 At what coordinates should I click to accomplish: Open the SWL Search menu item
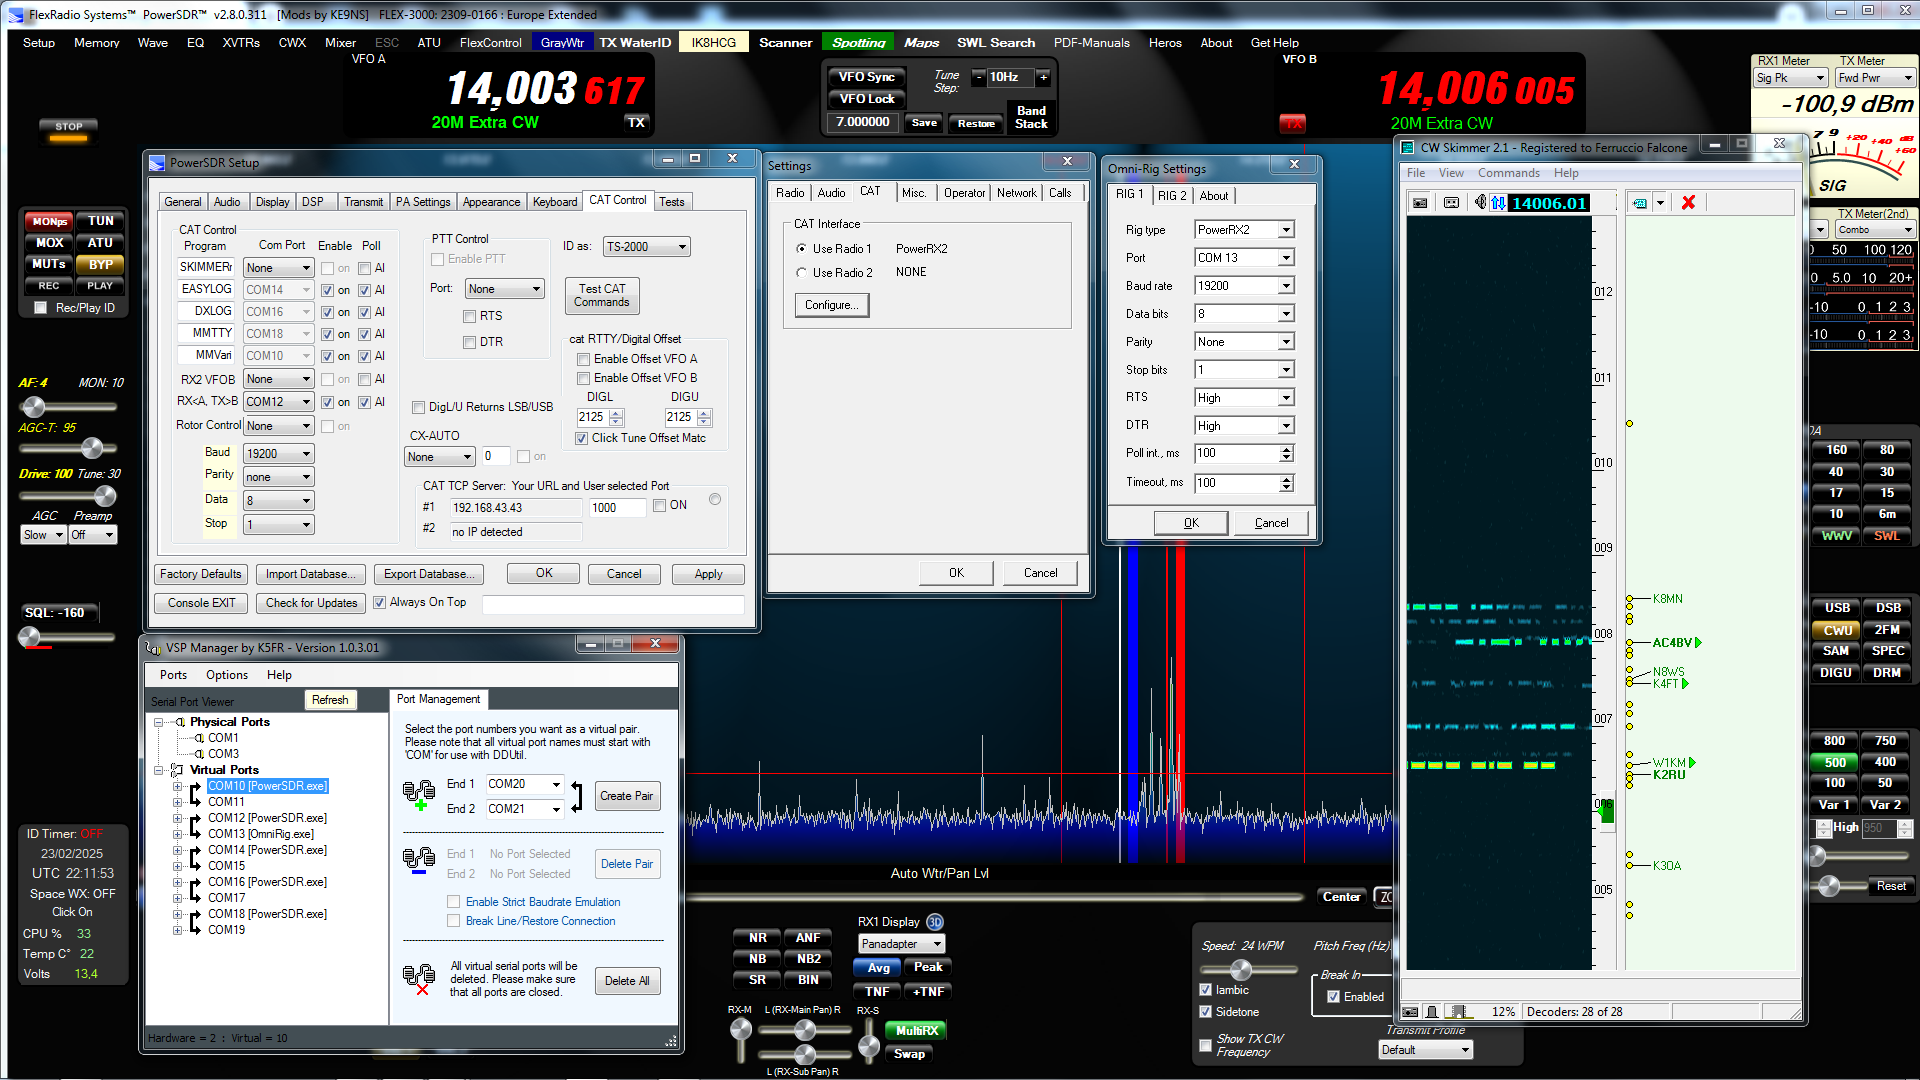[x=996, y=43]
